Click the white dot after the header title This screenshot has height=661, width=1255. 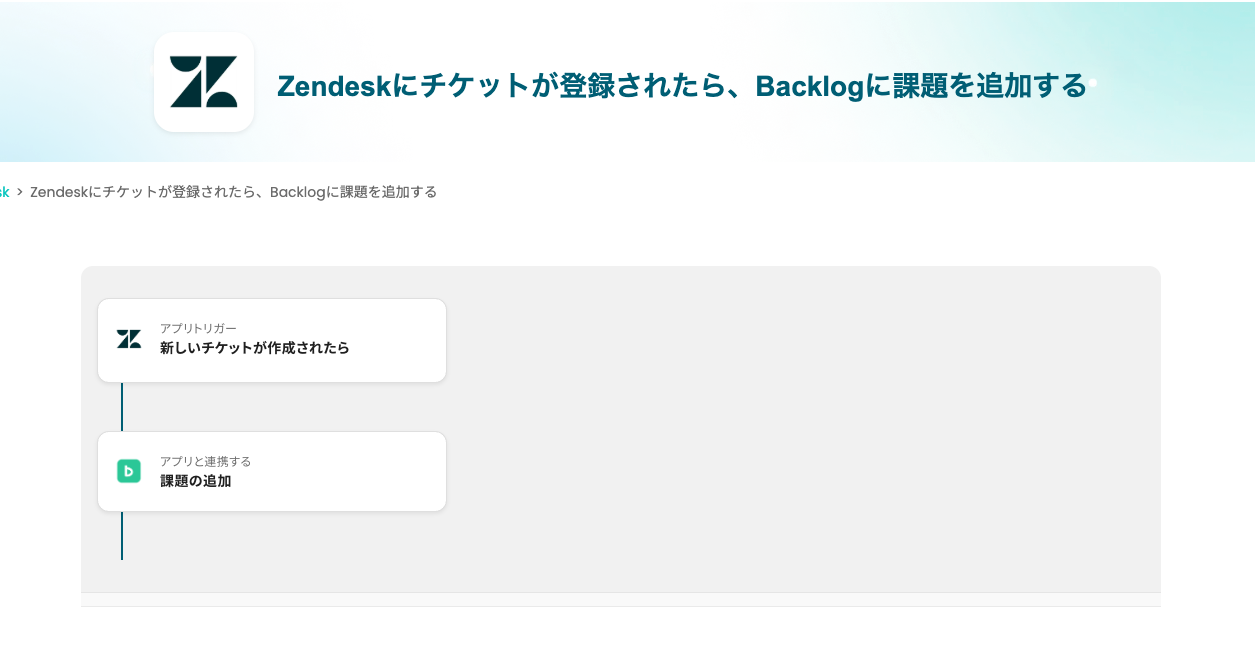(x=1093, y=83)
